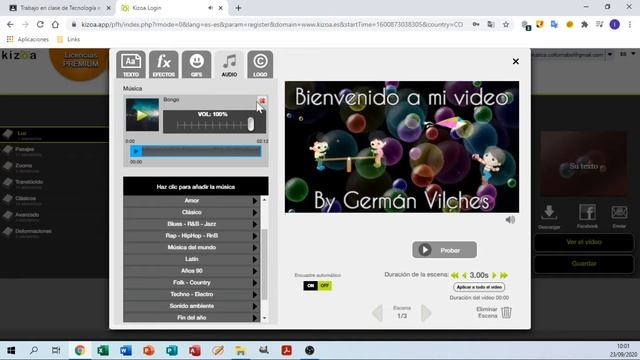Screen dimensions: 640x360
Task: Expand the Folk - Country category
Action: tap(191, 282)
